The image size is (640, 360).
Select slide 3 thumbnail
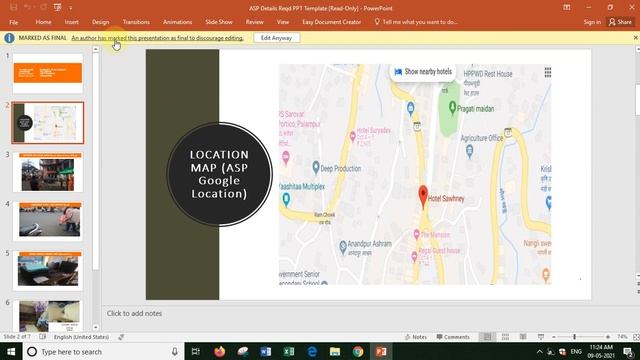[x=48, y=172]
